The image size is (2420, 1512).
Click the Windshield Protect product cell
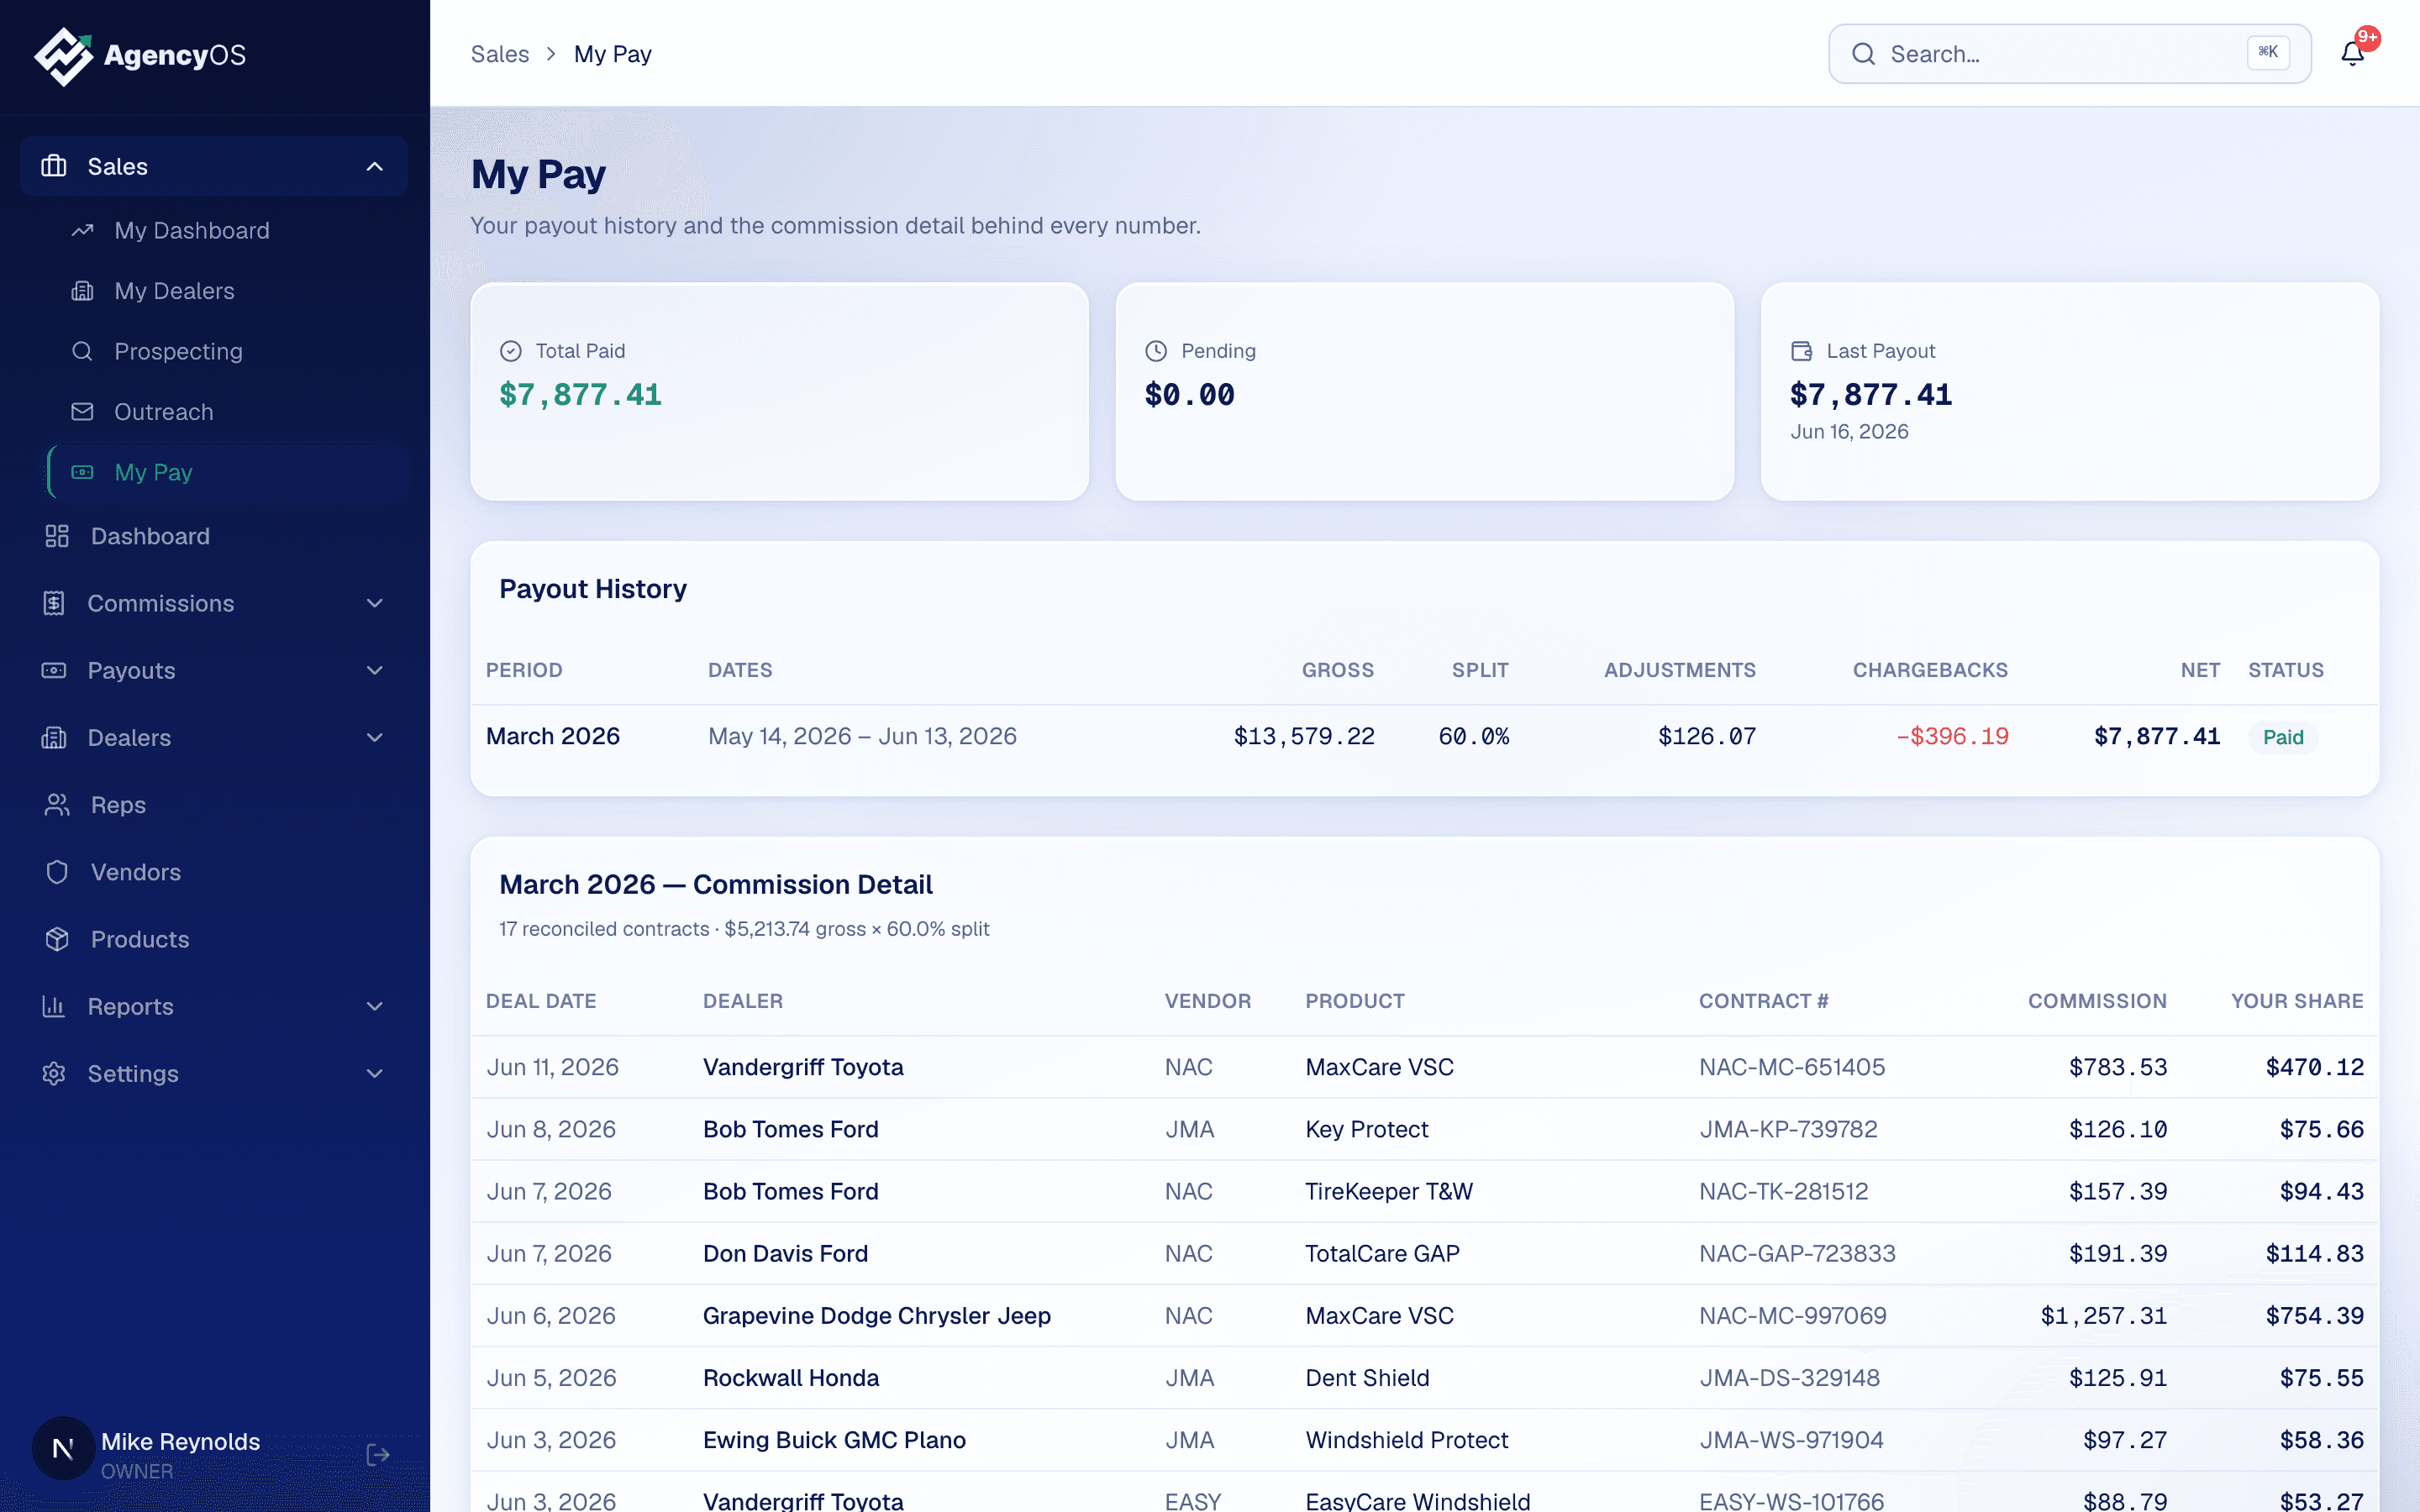coord(1406,1440)
